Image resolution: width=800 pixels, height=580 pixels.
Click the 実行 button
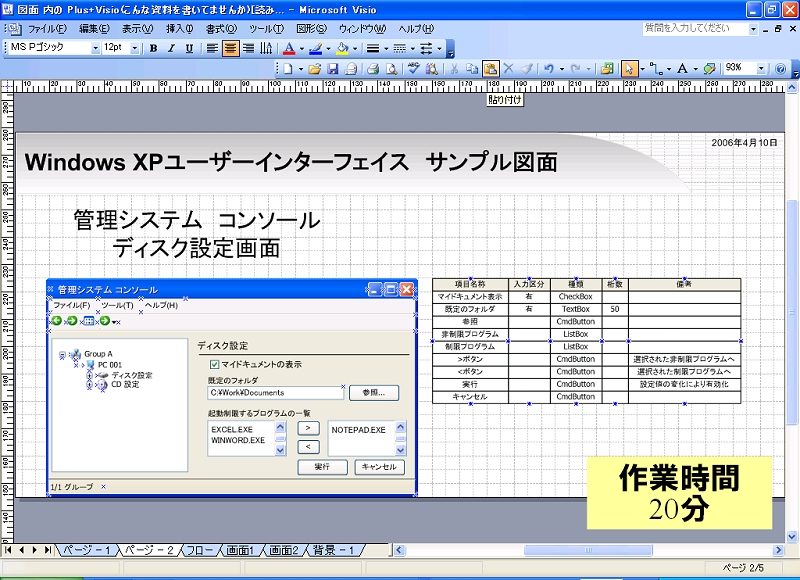pos(322,467)
